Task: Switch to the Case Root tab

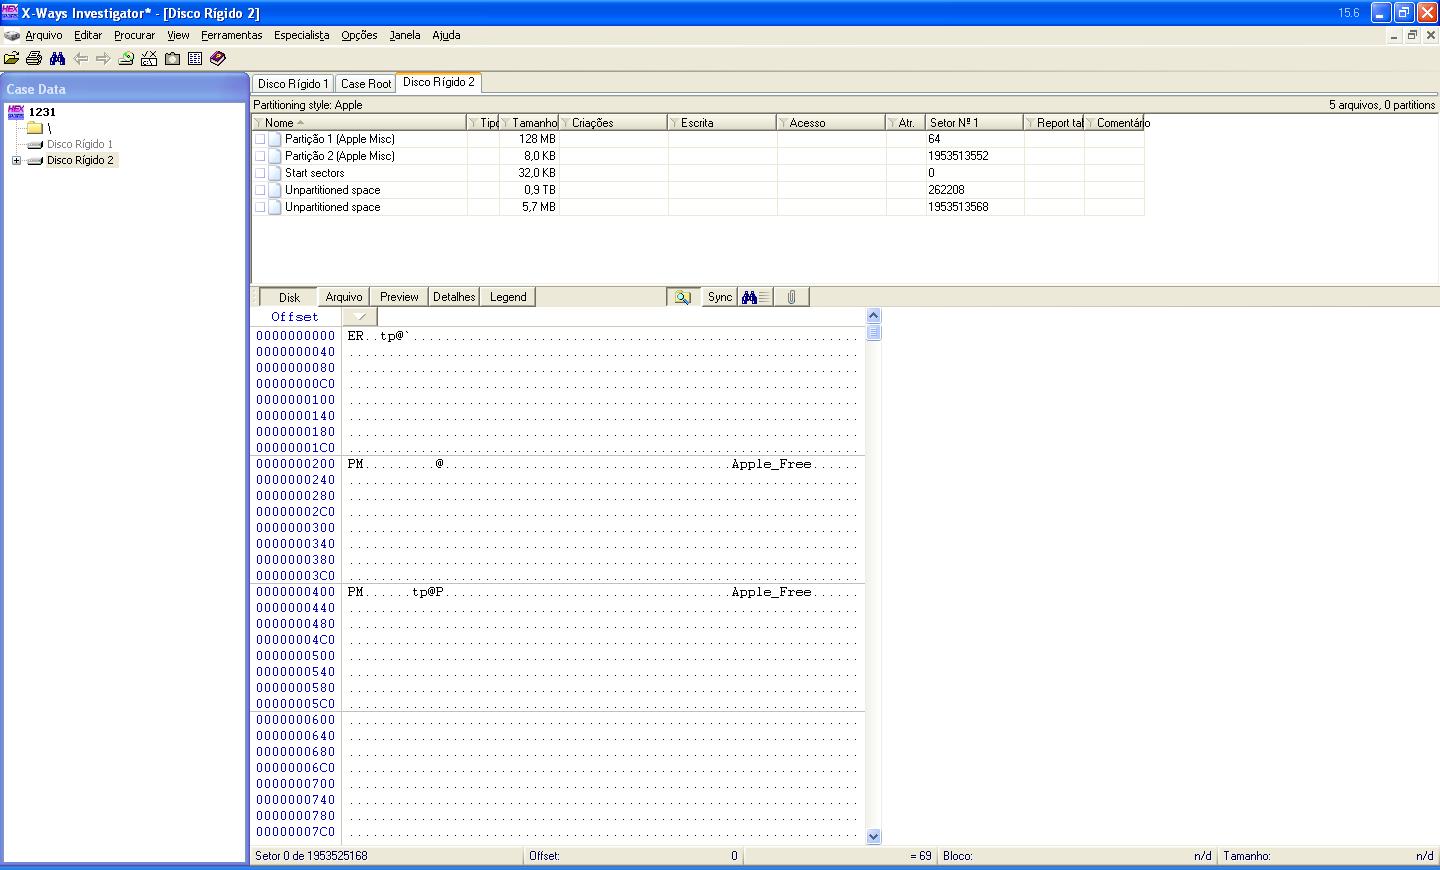Action: [x=366, y=84]
